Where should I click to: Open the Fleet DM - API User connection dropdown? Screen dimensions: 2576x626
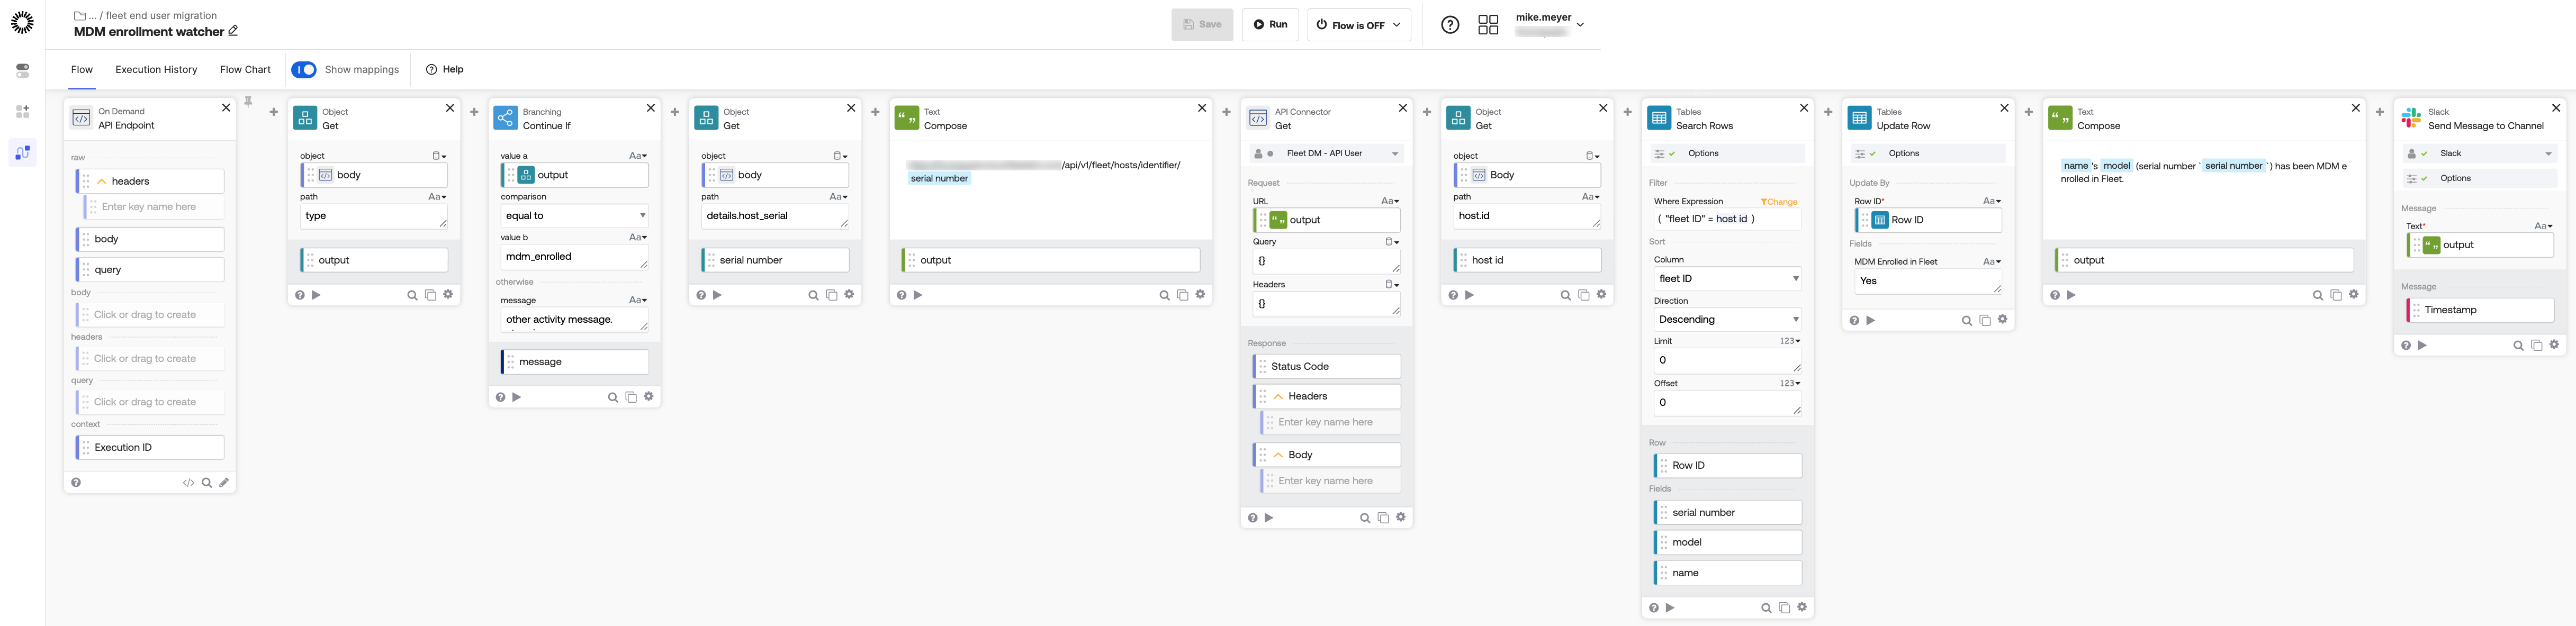point(1325,153)
